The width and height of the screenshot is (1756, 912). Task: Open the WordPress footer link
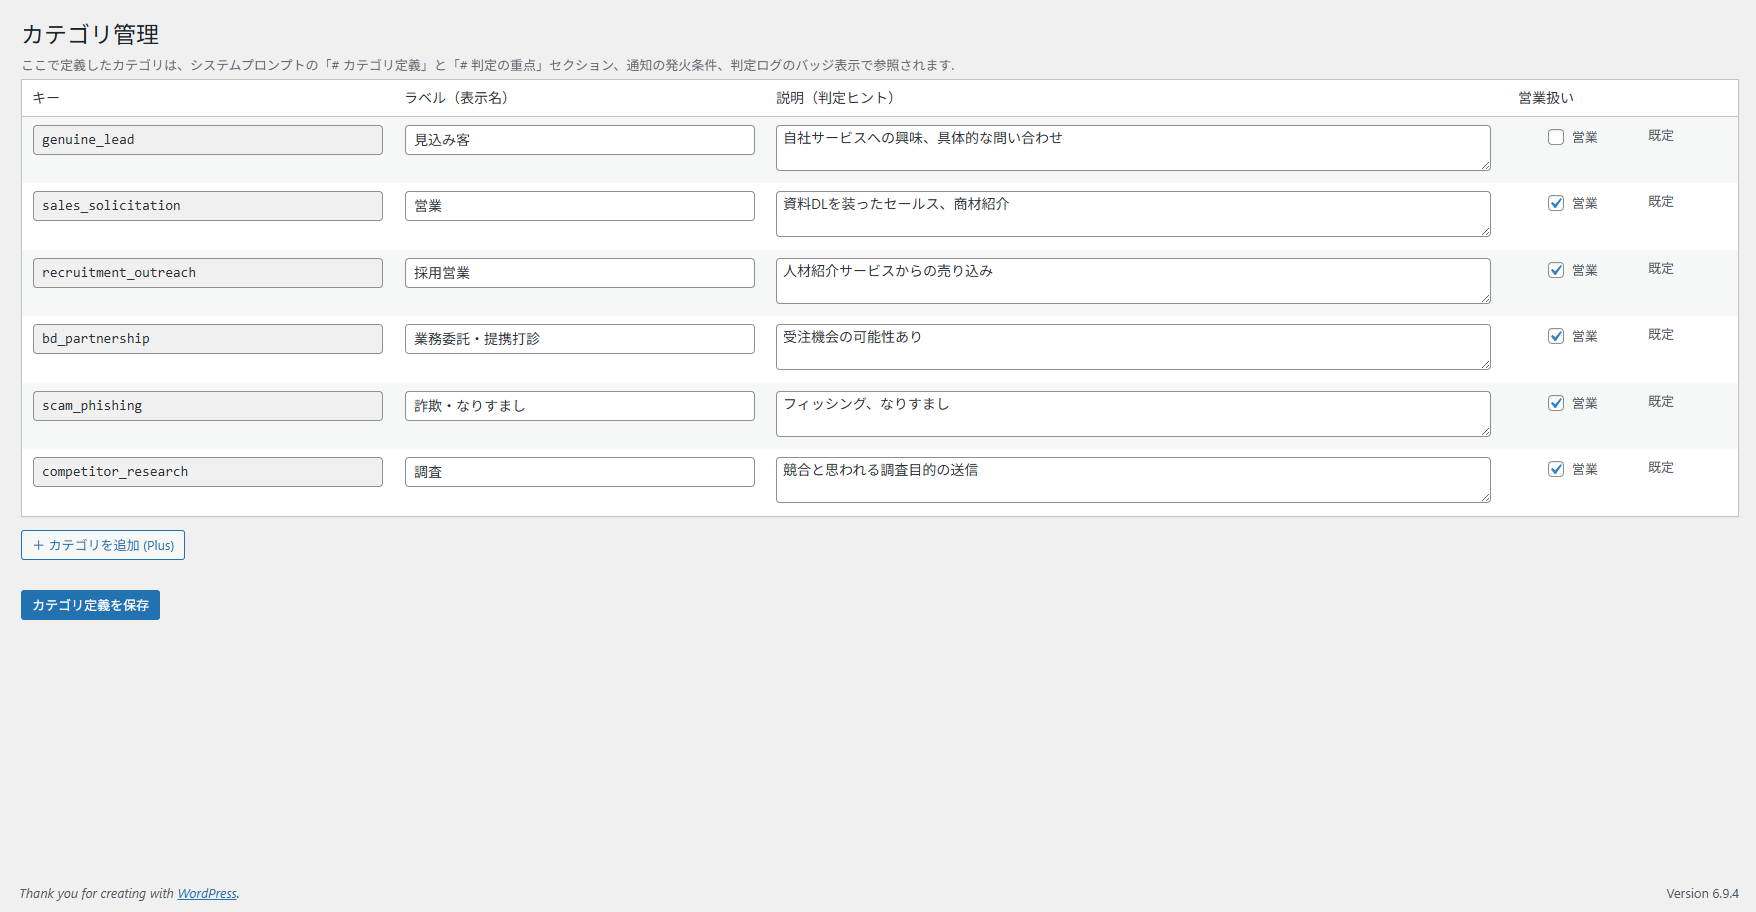(x=207, y=894)
